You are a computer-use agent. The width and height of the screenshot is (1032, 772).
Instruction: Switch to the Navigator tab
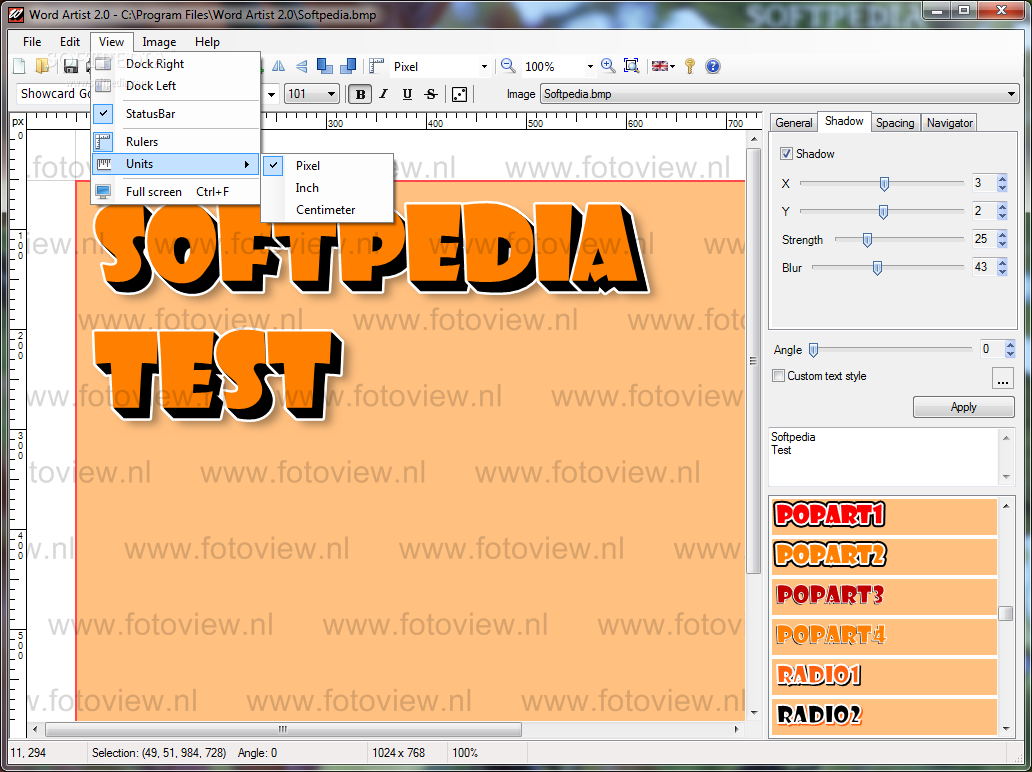[x=949, y=122]
